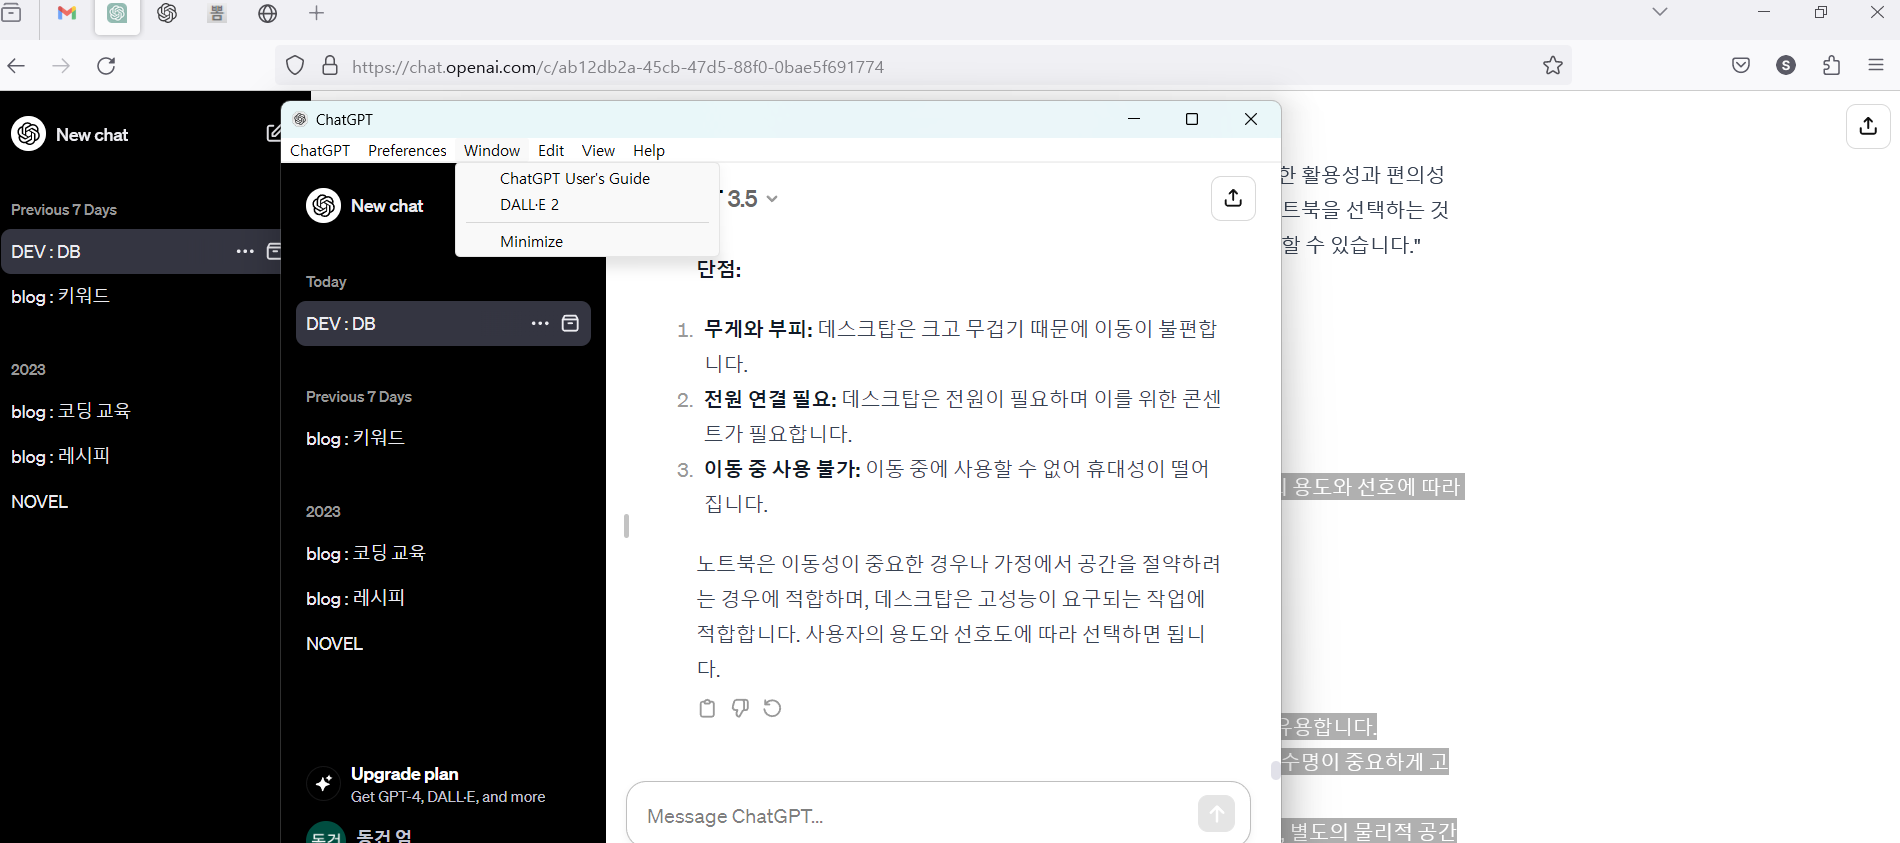Image resolution: width=1900 pixels, height=843 pixels.
Task: Open the Help menu
Action: 649,150
